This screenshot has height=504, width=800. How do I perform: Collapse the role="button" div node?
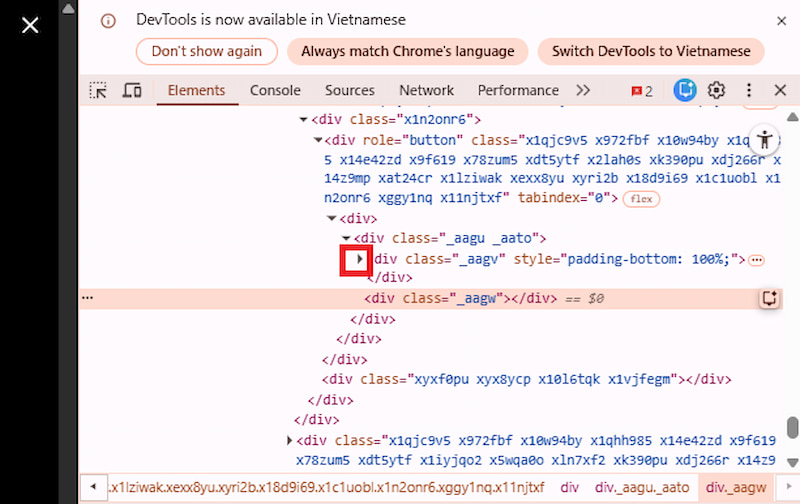pos(318,140)
